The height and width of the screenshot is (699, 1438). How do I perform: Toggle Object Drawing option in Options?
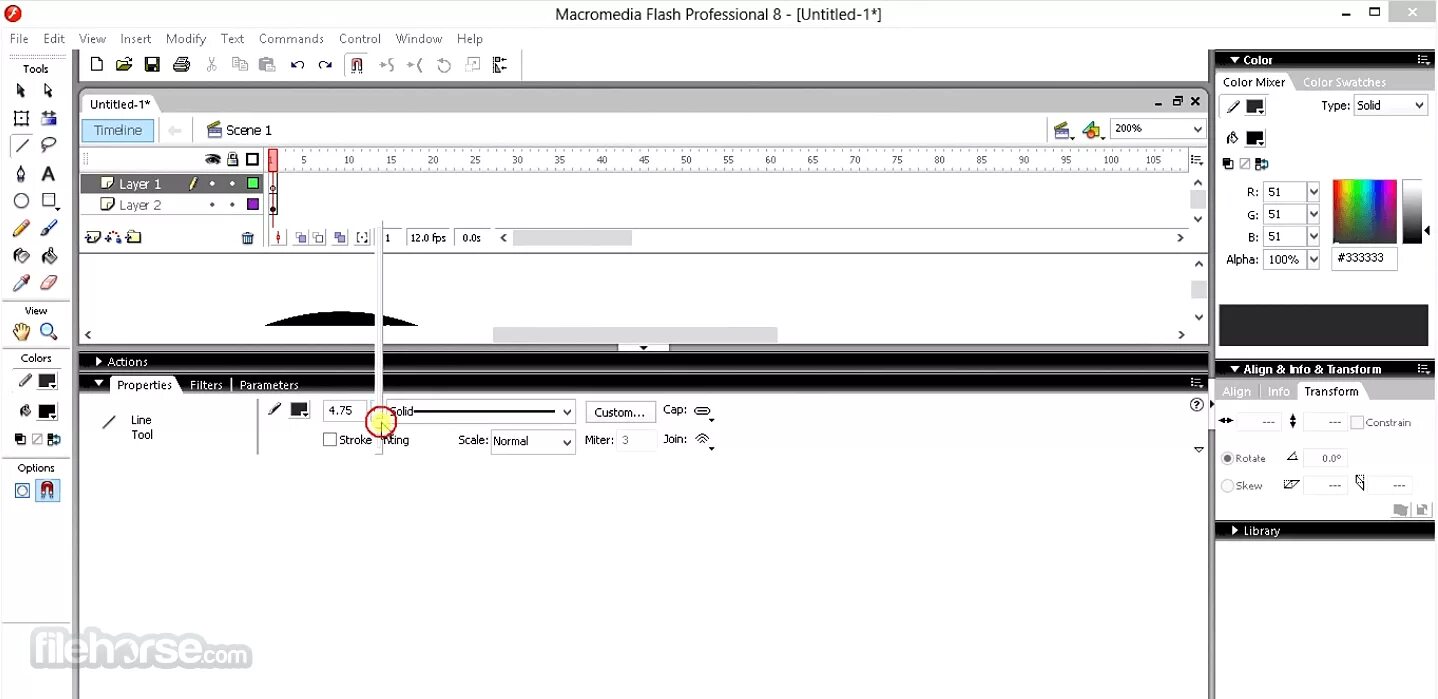(x=22, y=491)
